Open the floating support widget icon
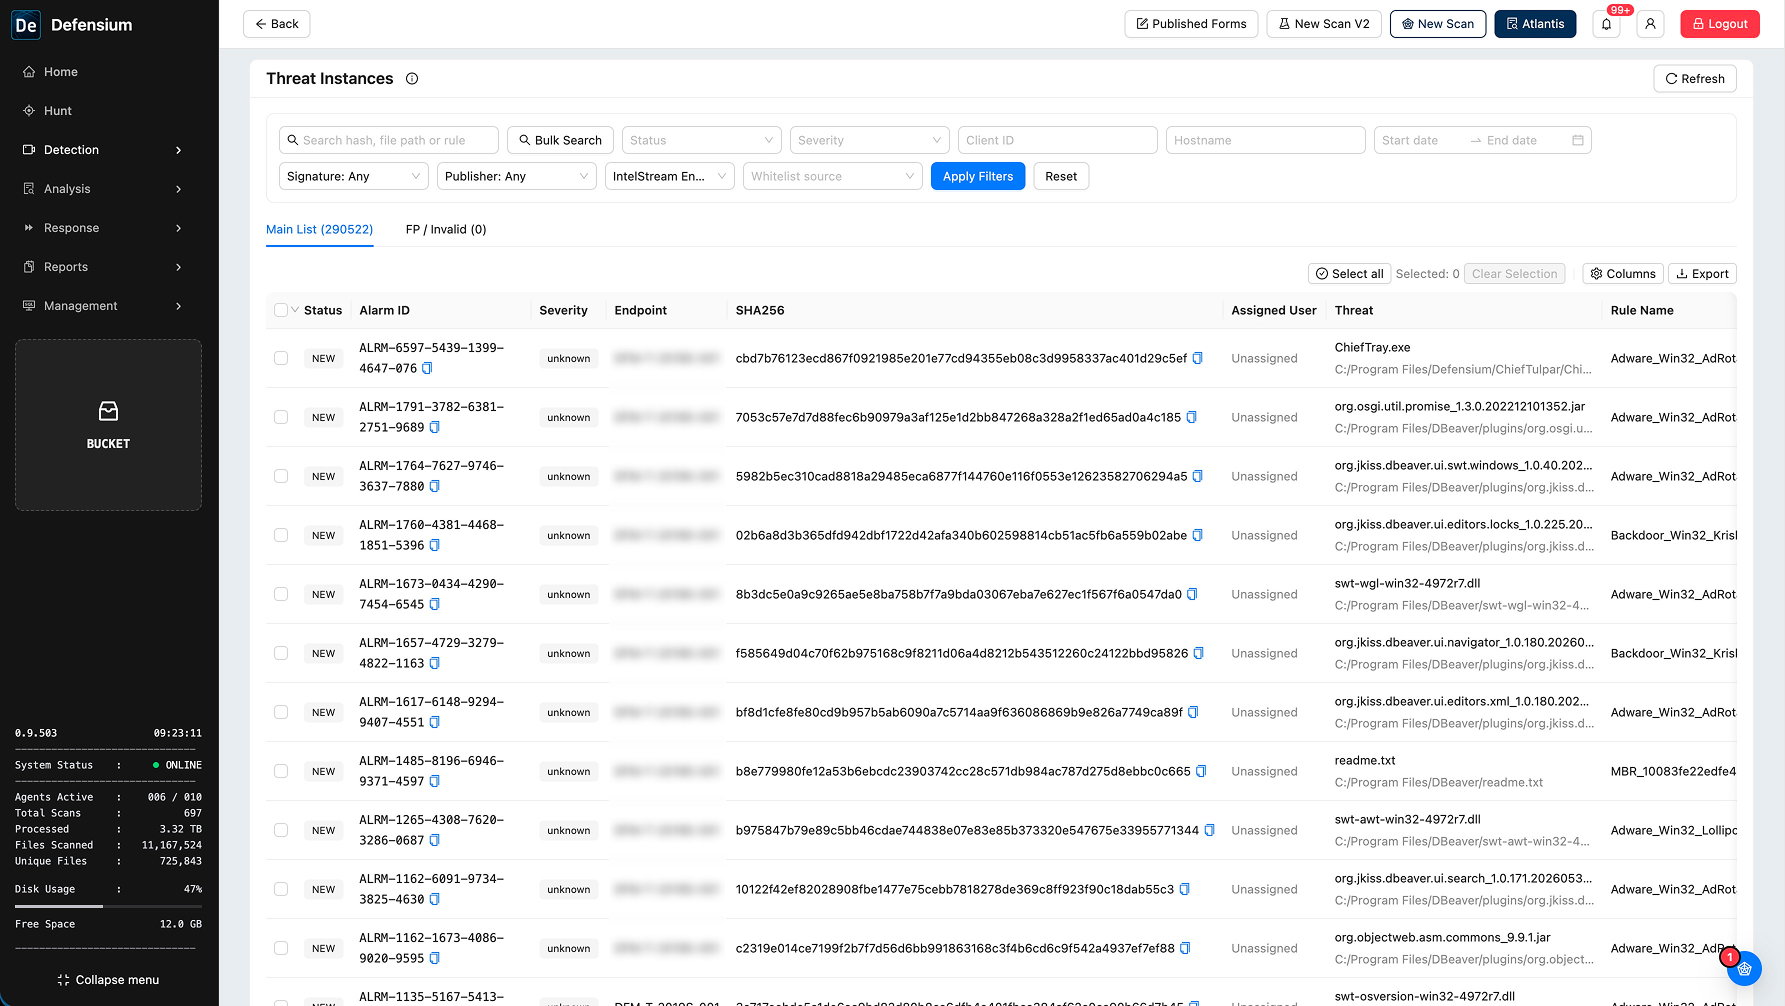 (1744, 968)
